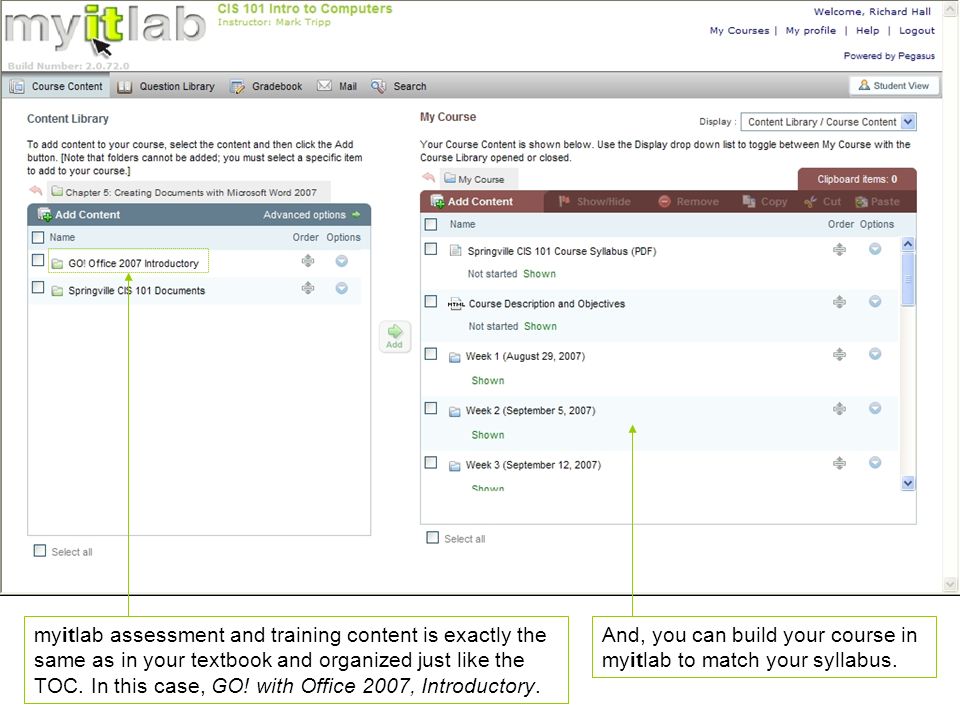Screen dimensions: 960x720
Task: Click the Course Syllabus order move icon
Action: [x=839, y=249]
